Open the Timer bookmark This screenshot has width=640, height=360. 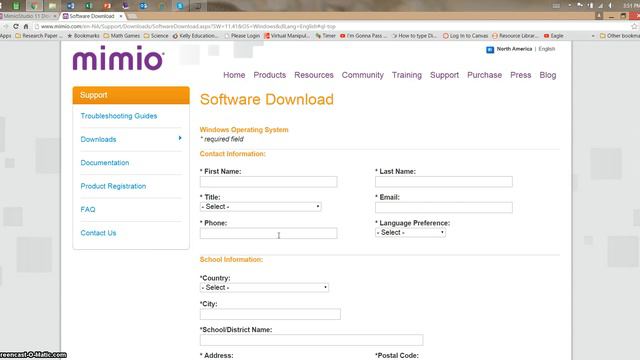(325, 36)
